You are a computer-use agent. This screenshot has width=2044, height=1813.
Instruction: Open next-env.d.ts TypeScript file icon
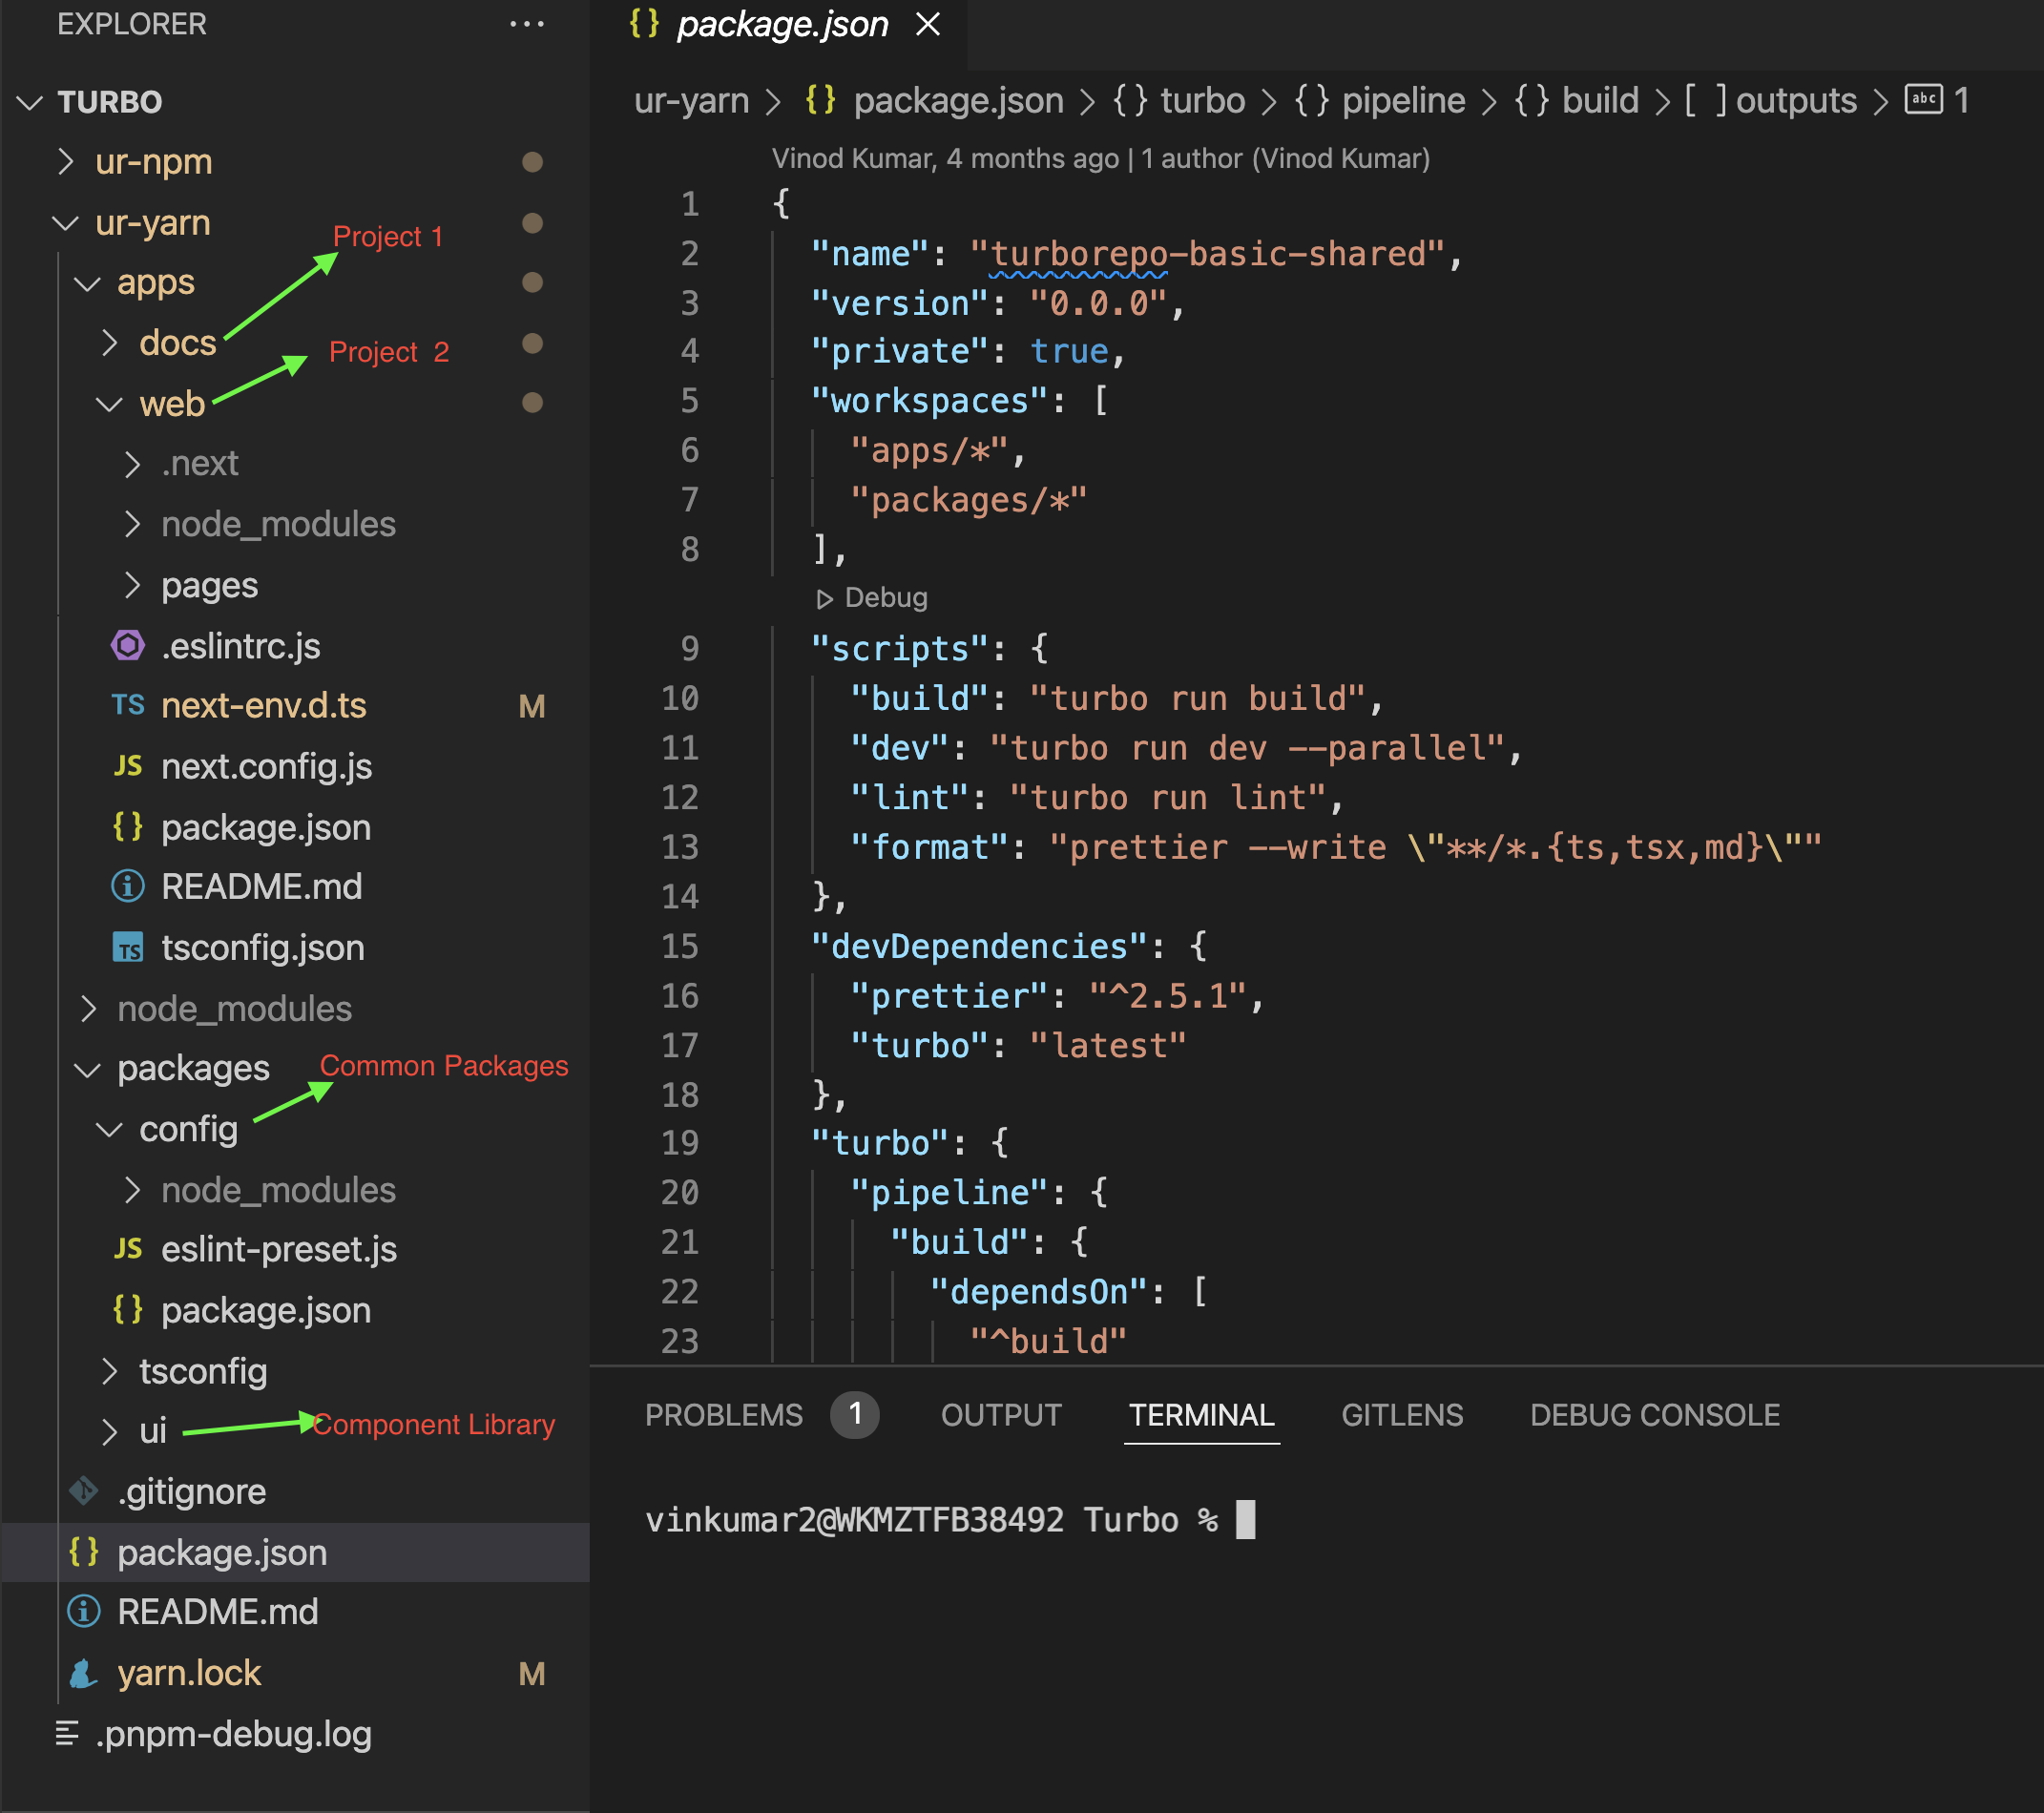(128, 706)
